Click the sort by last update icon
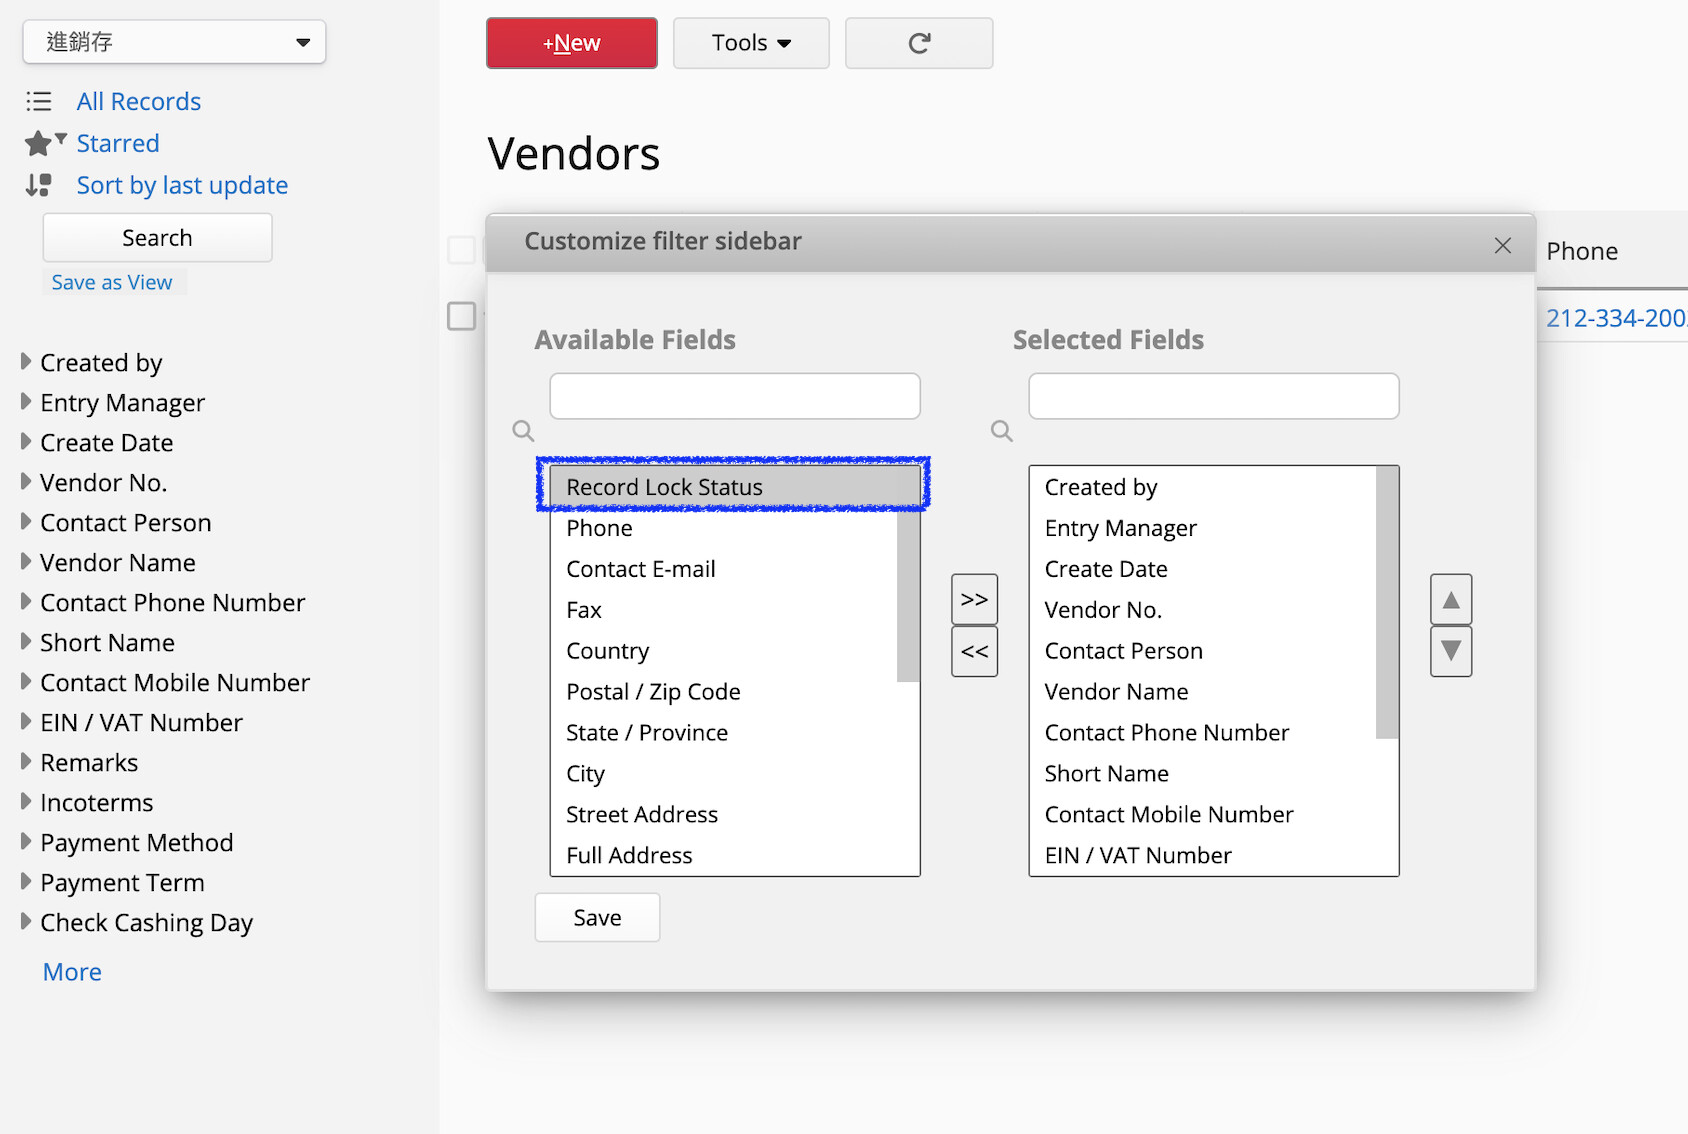 [39, 185]
